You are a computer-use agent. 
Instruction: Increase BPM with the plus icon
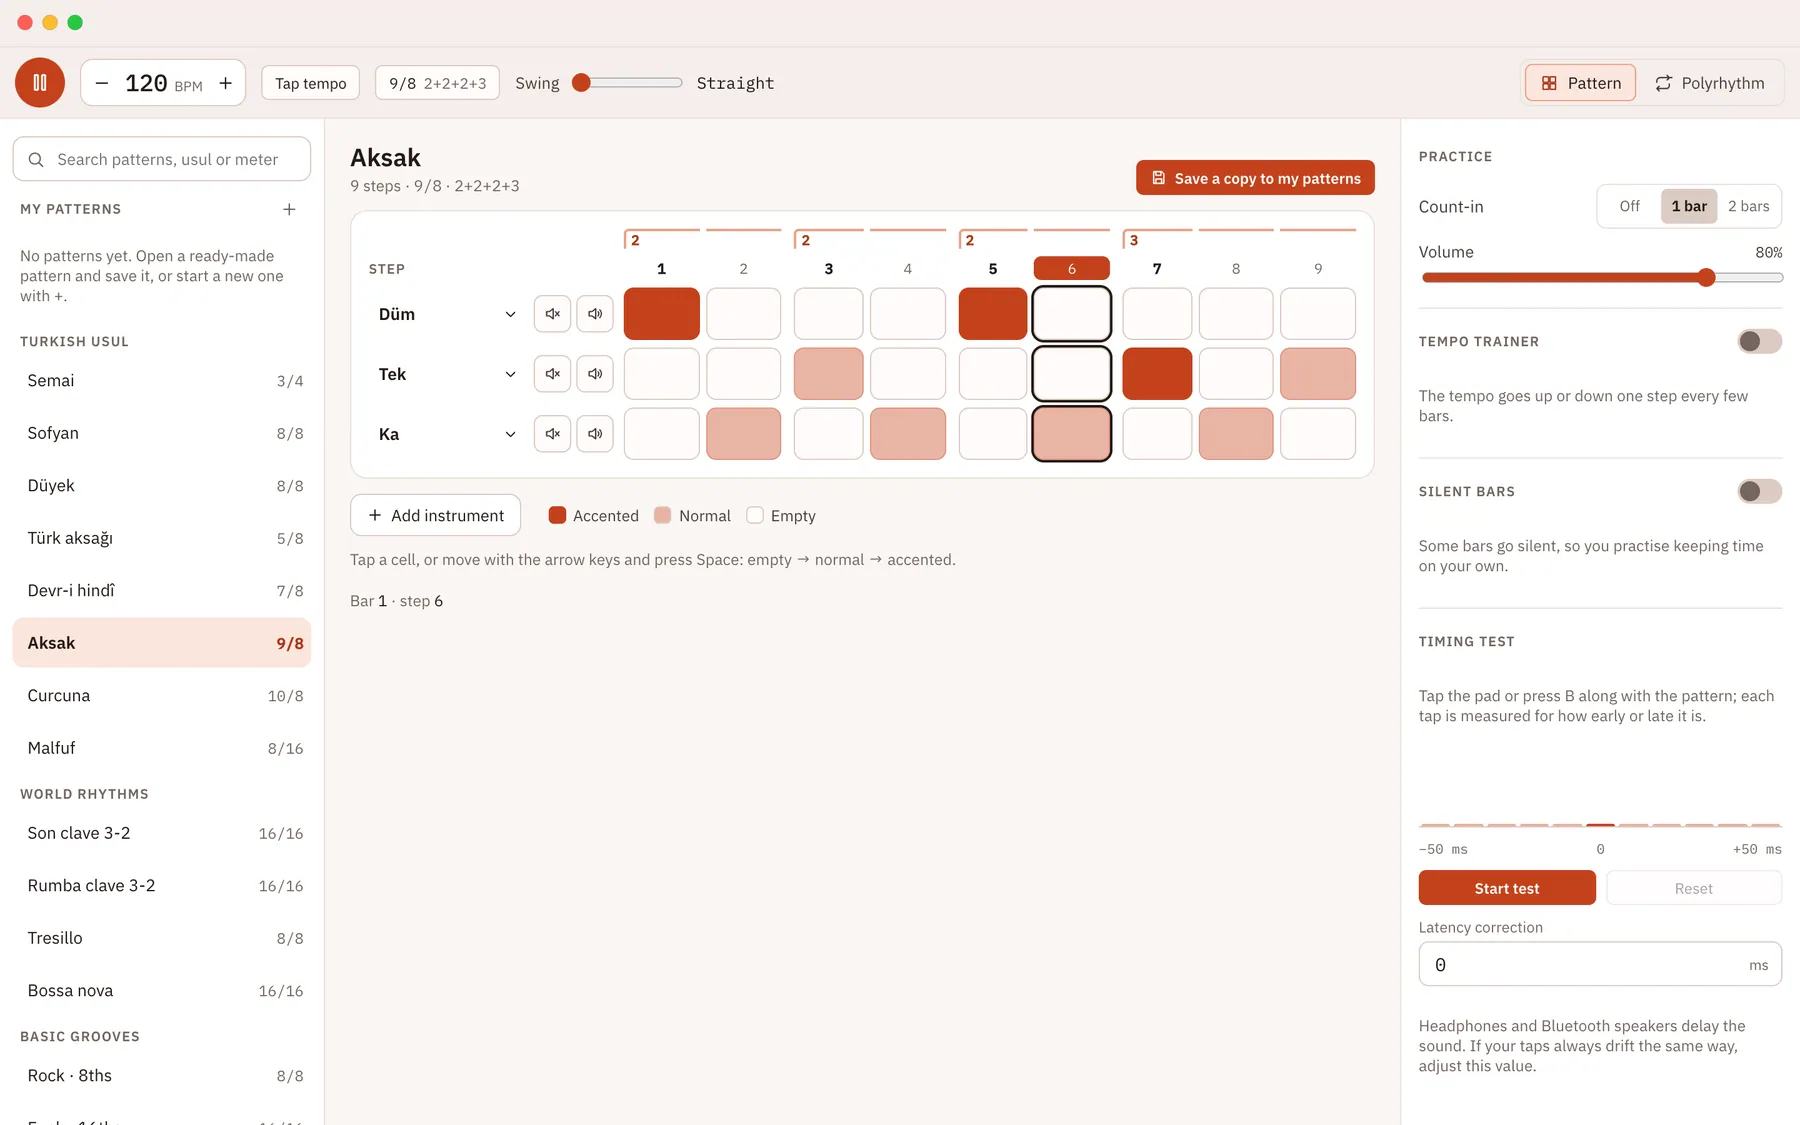pos(226,83)
